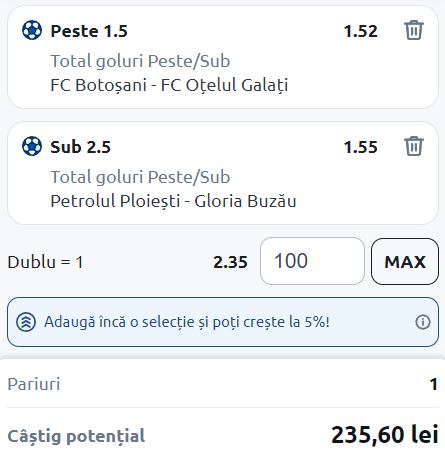The width and height of the screenshot is (445, 450).
Task: Click the Câștig potențial label
Action: 76,436
